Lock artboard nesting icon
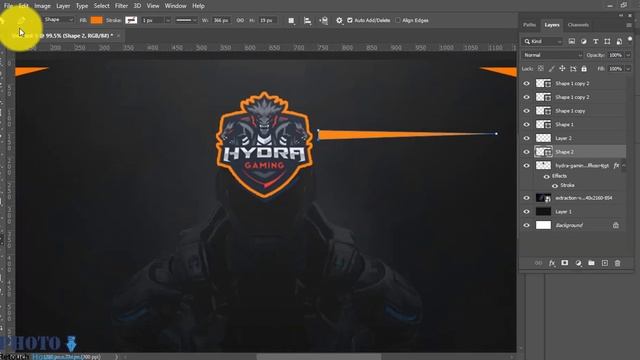The image size is (640, 360). (x=573, y=69)
